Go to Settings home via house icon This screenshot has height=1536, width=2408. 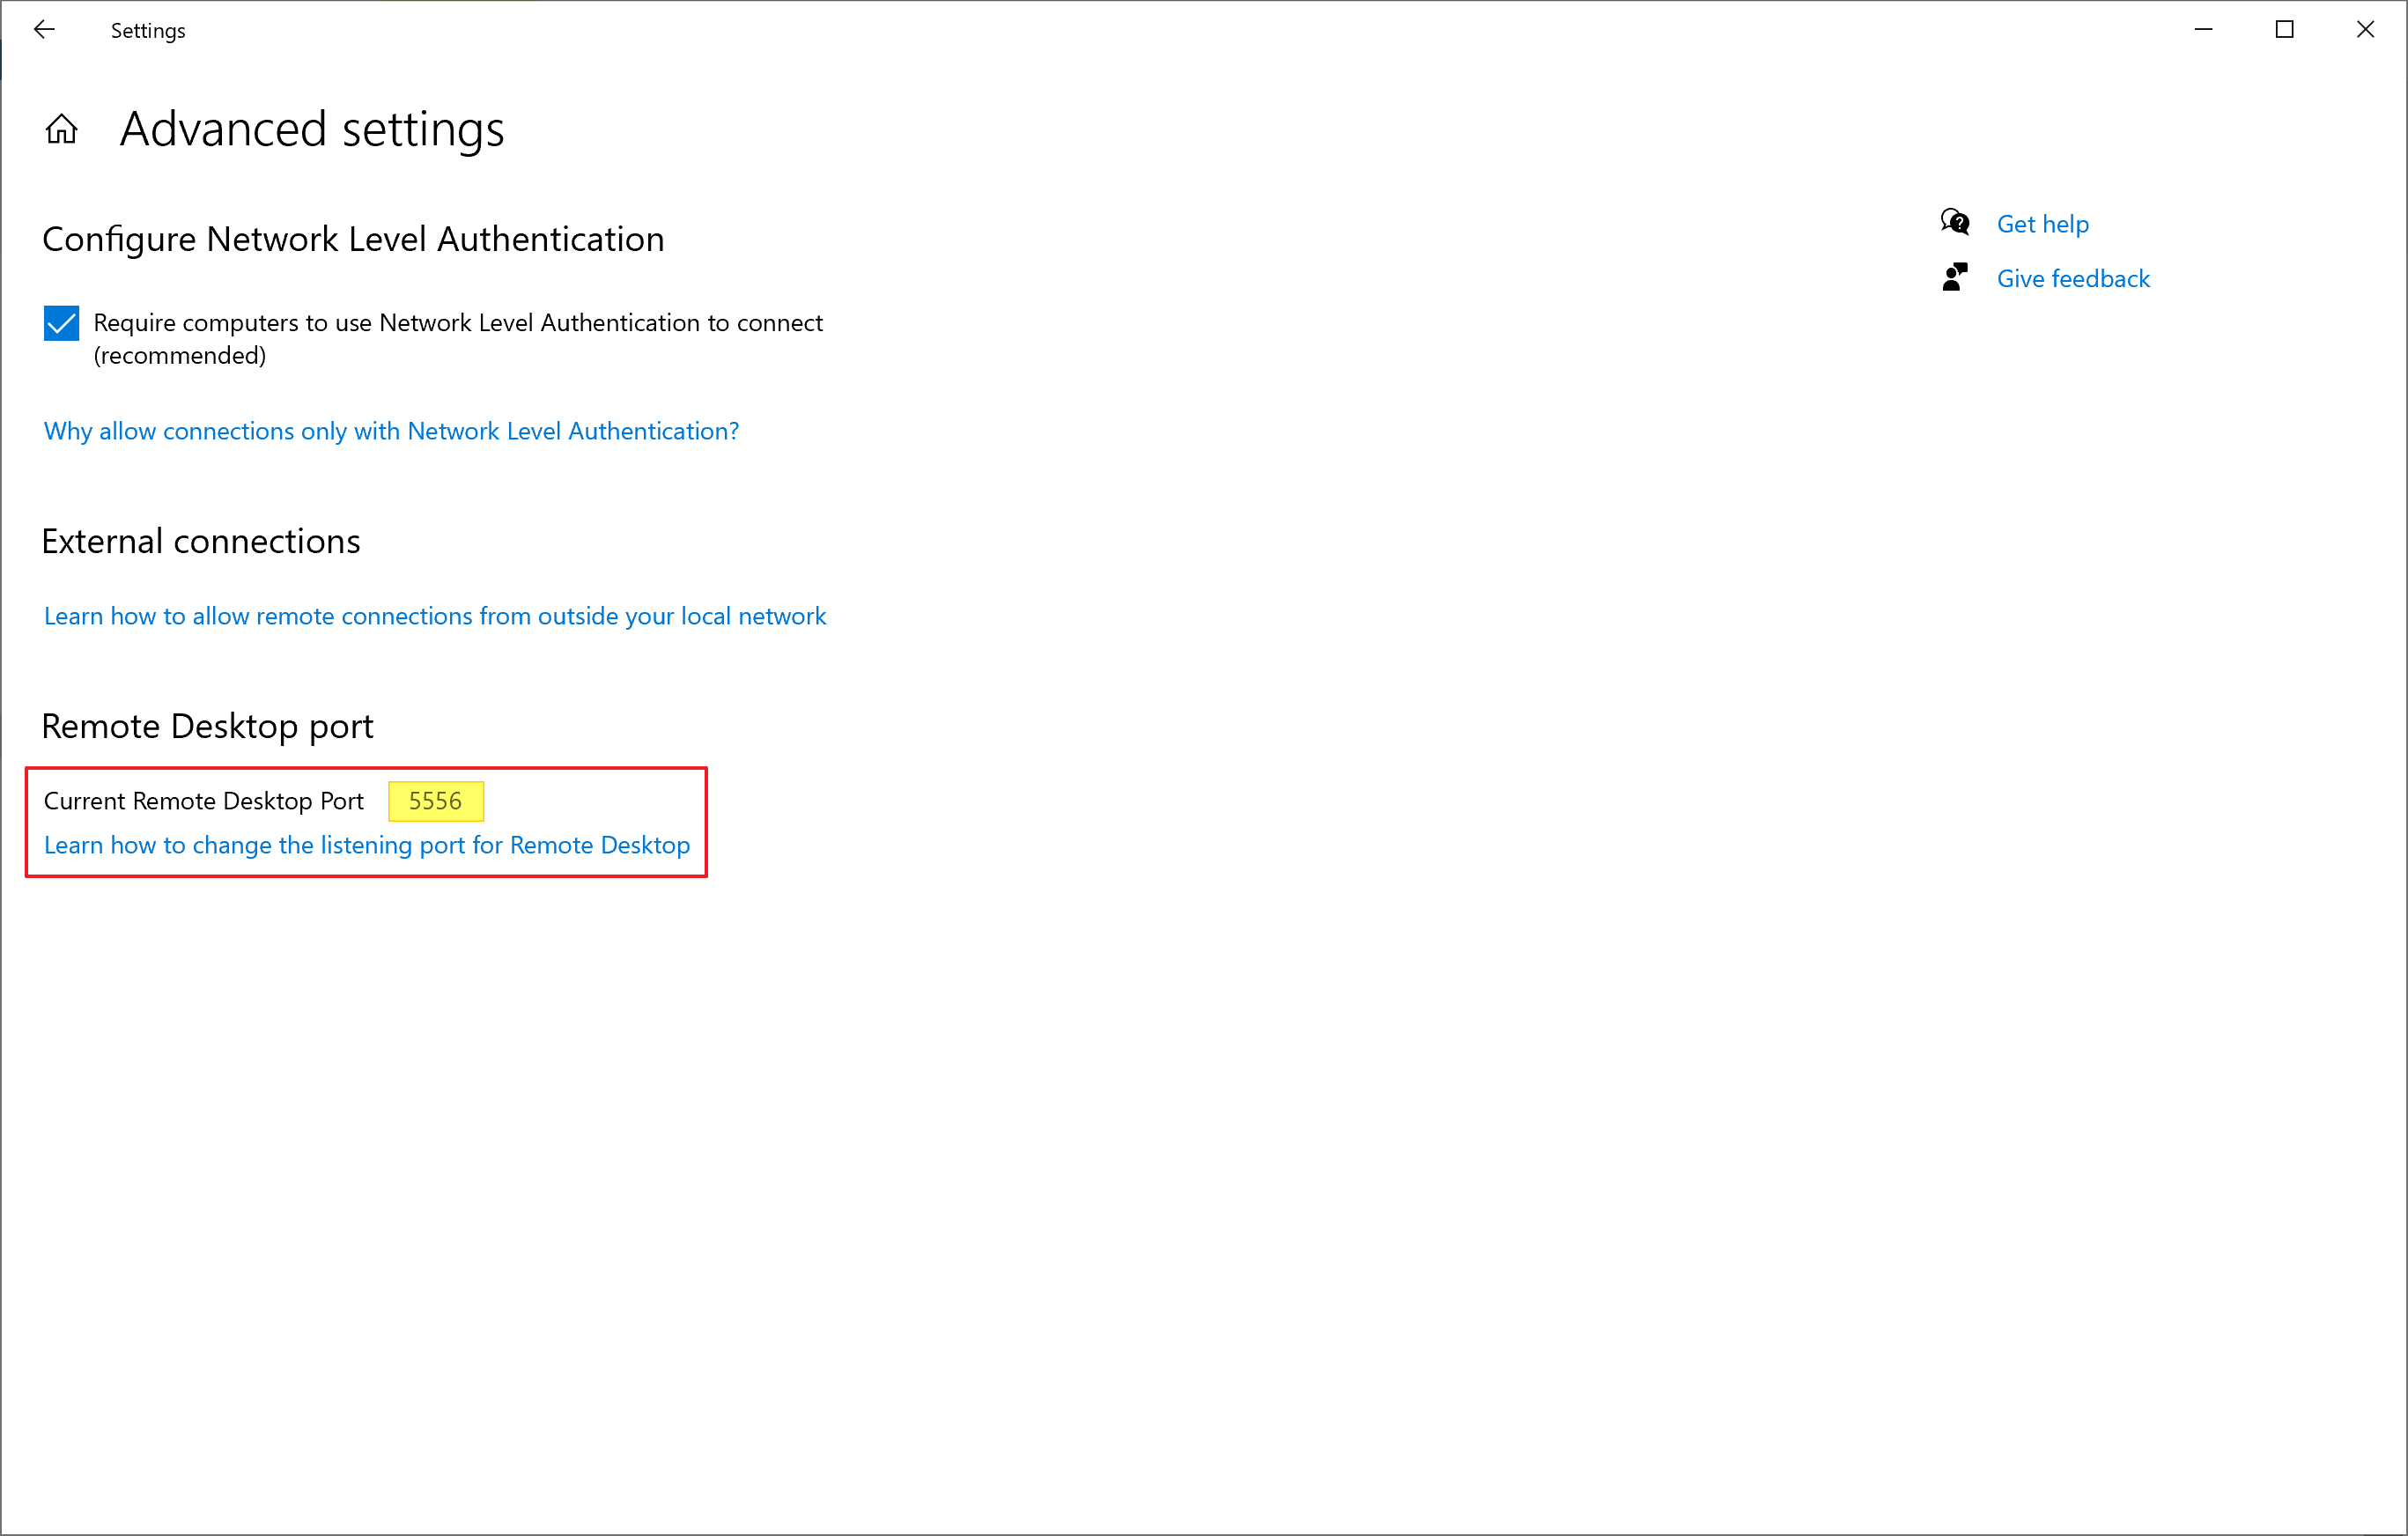(61, 129)
